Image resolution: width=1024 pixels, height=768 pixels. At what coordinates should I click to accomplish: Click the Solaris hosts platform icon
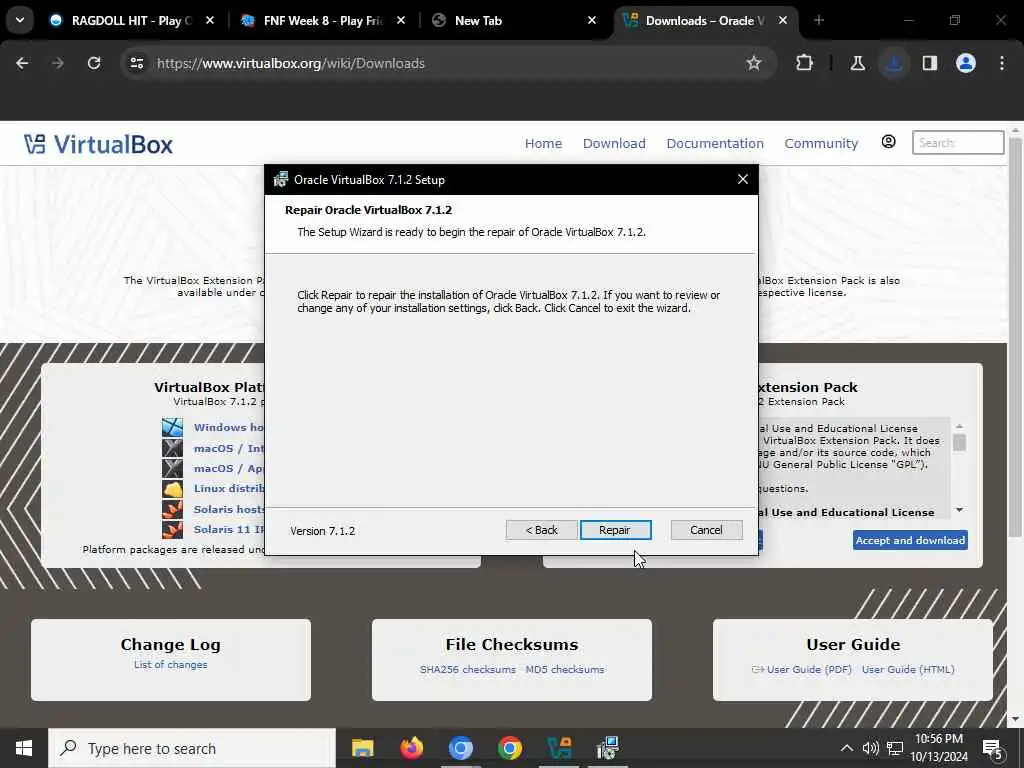click(172, 509)
